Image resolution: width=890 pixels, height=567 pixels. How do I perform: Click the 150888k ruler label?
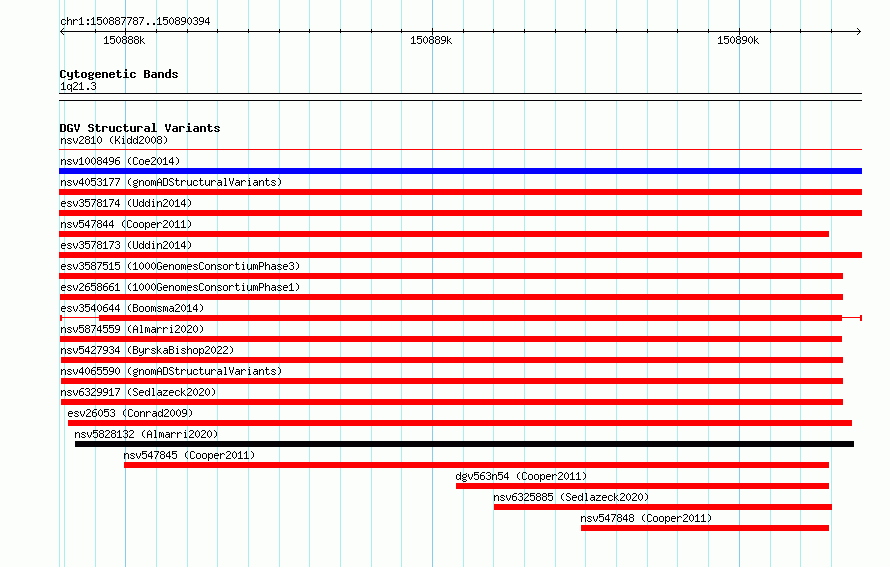pos(124,40)
